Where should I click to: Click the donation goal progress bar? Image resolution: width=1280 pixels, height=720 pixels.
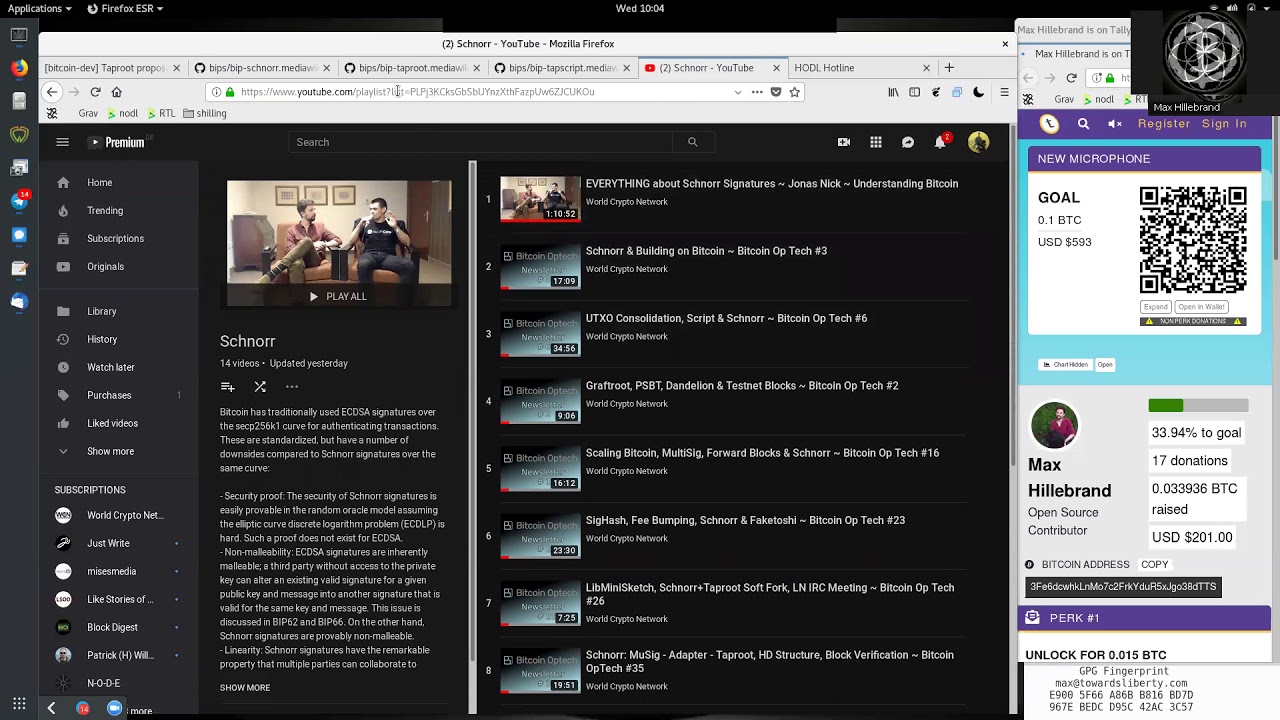[x=1198, y=405]
